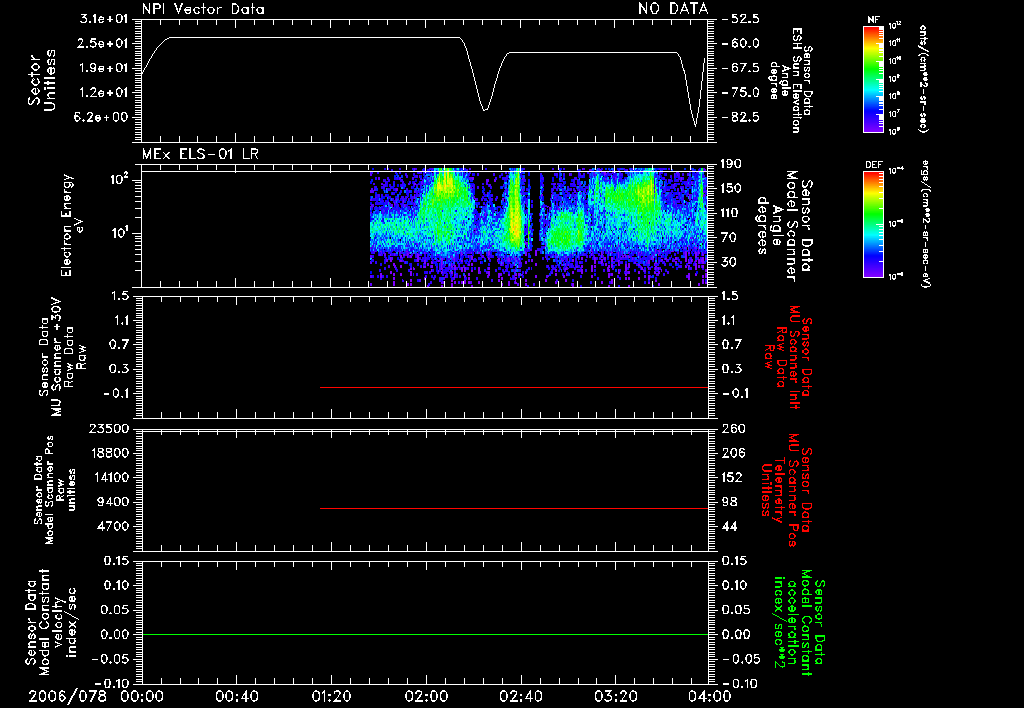Click the red MU Scanner Raw Data line

point(514,387)
